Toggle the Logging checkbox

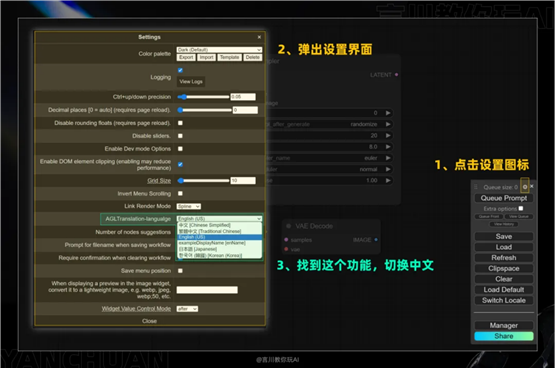pos(180,70)
